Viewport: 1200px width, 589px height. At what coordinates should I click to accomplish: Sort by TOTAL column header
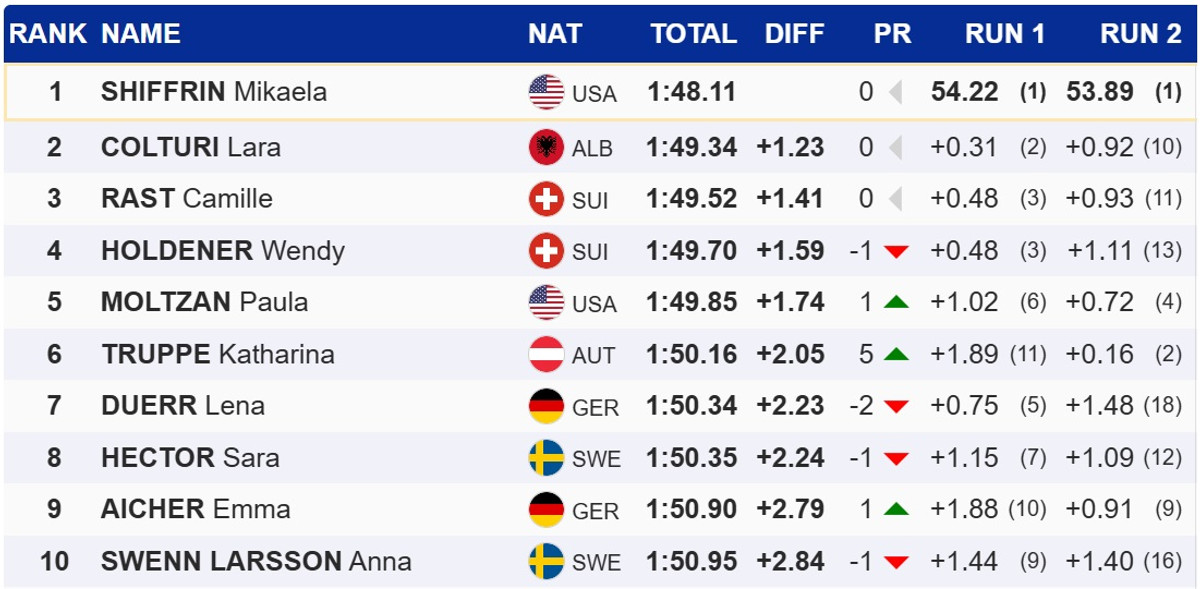(x=693, y=34)
